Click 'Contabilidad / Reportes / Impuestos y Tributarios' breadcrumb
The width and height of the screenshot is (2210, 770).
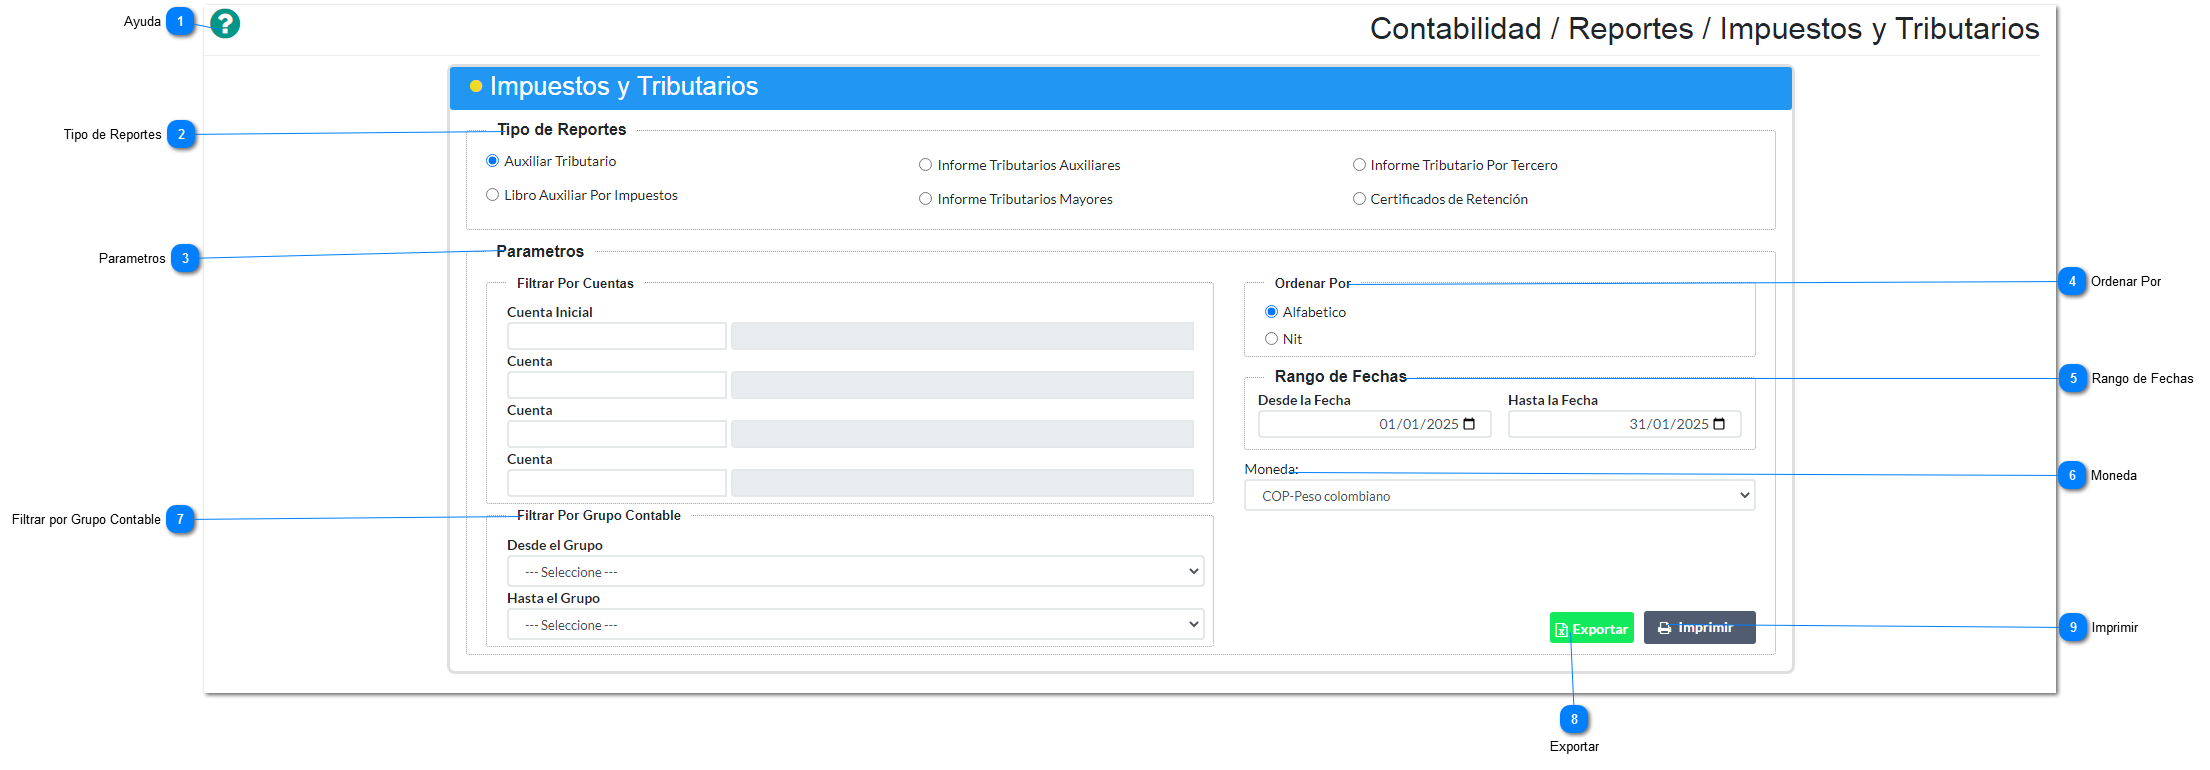pyautogui.click(x=1704, y=29)
